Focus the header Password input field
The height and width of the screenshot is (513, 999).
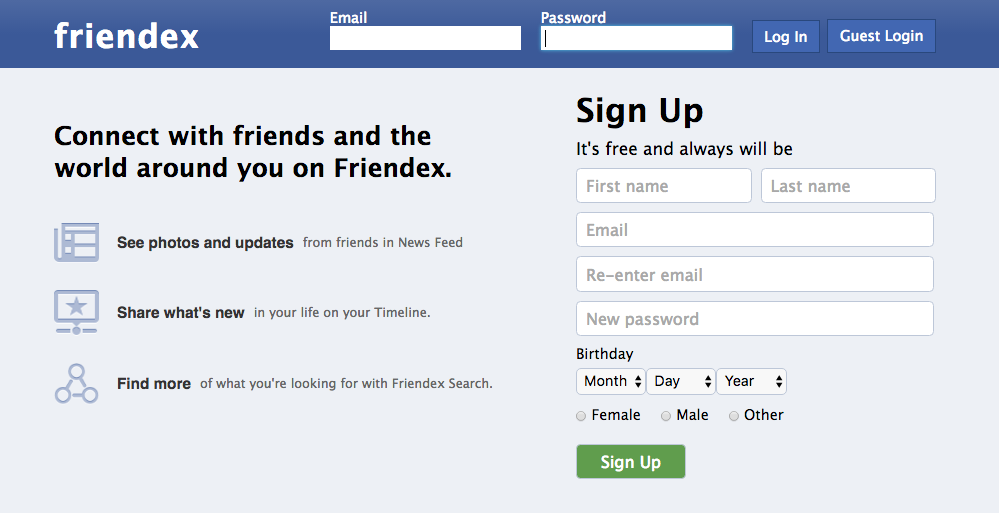(636, 38)
